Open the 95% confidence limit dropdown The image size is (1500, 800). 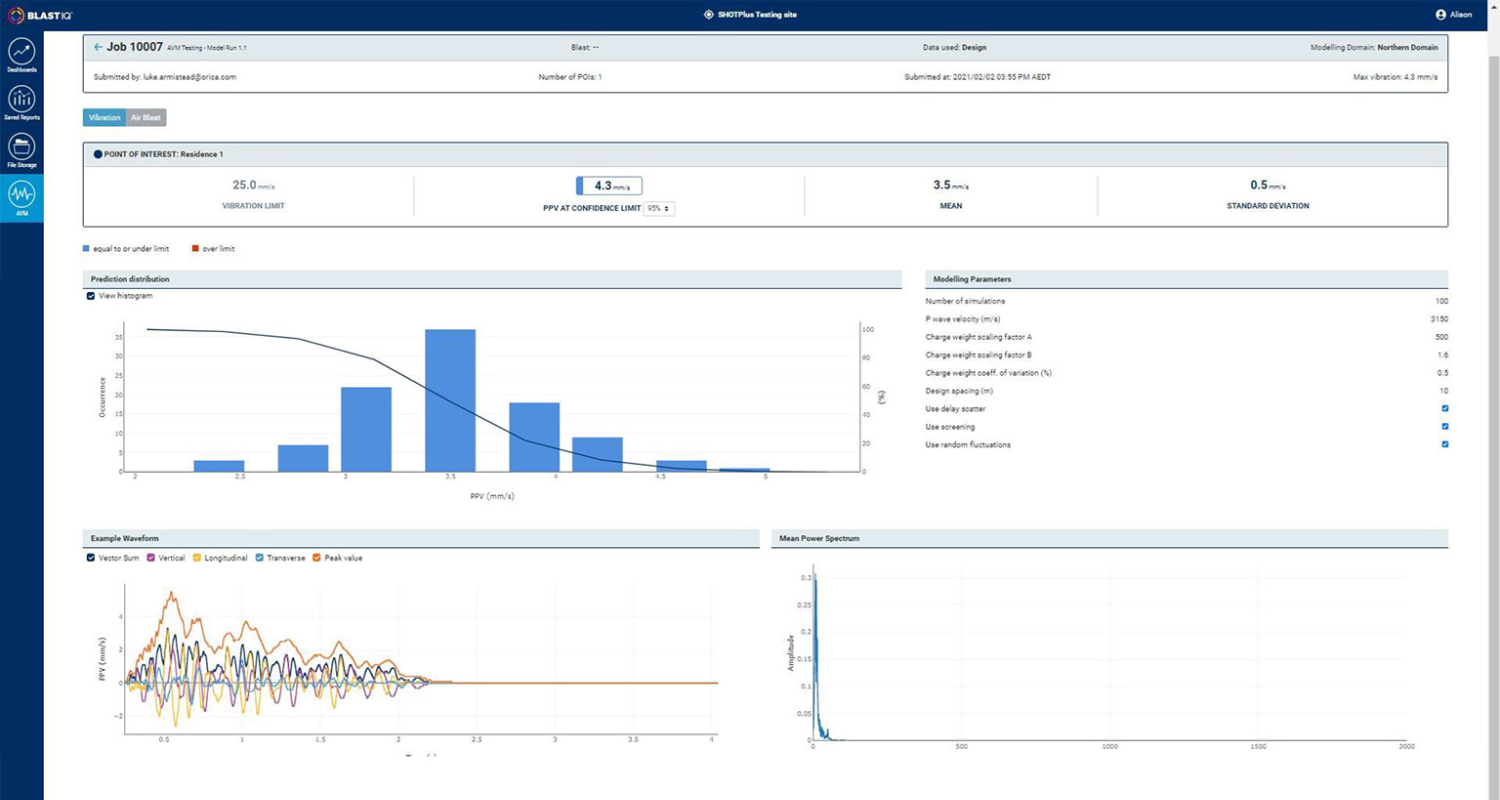point(659,208)
